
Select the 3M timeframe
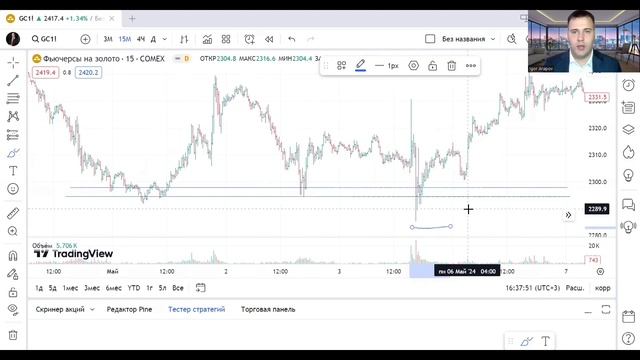(108, 39)
